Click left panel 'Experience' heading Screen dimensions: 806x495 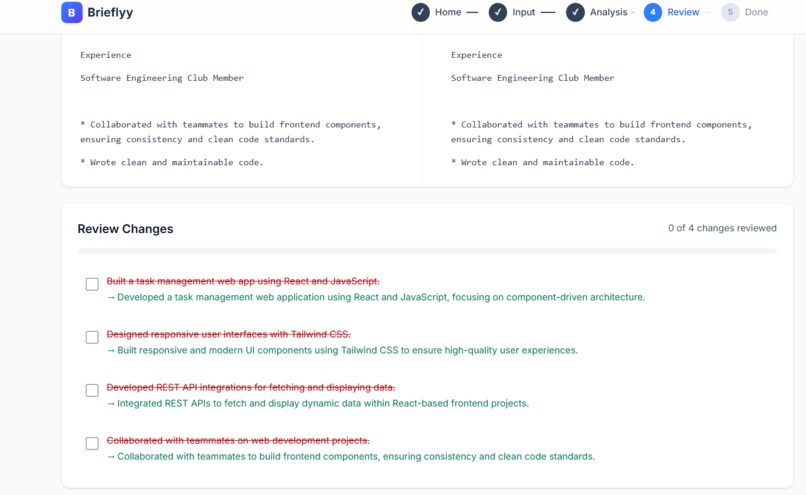coord(105,55)
